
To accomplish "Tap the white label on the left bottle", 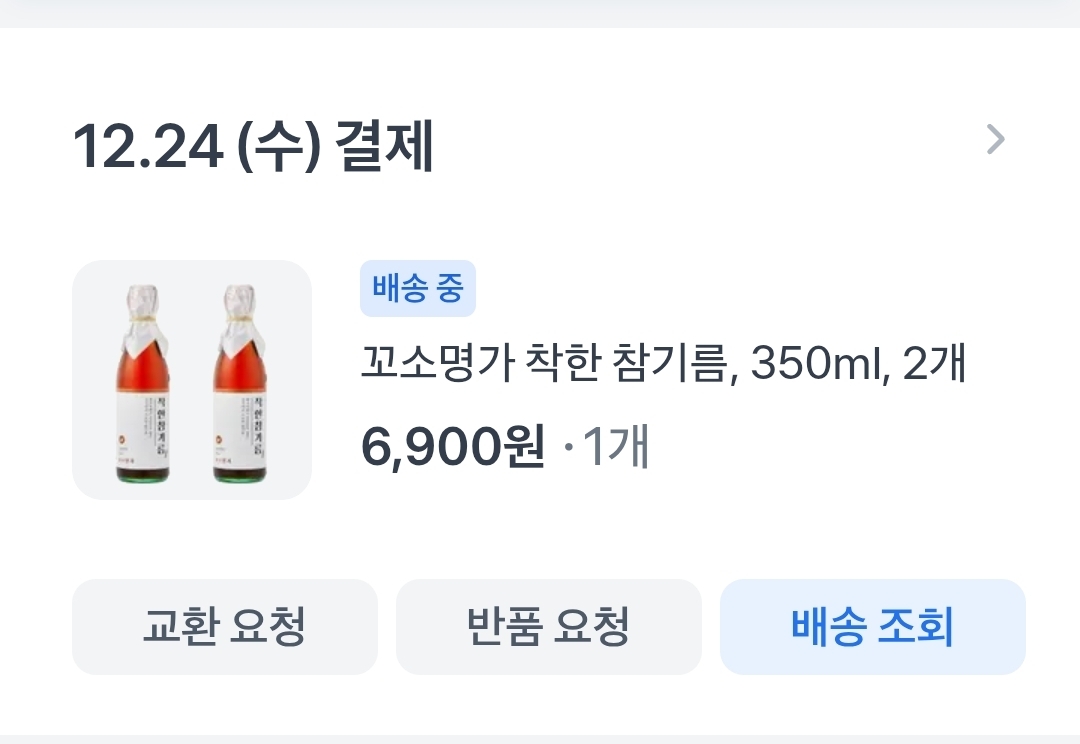I will 143,430.
